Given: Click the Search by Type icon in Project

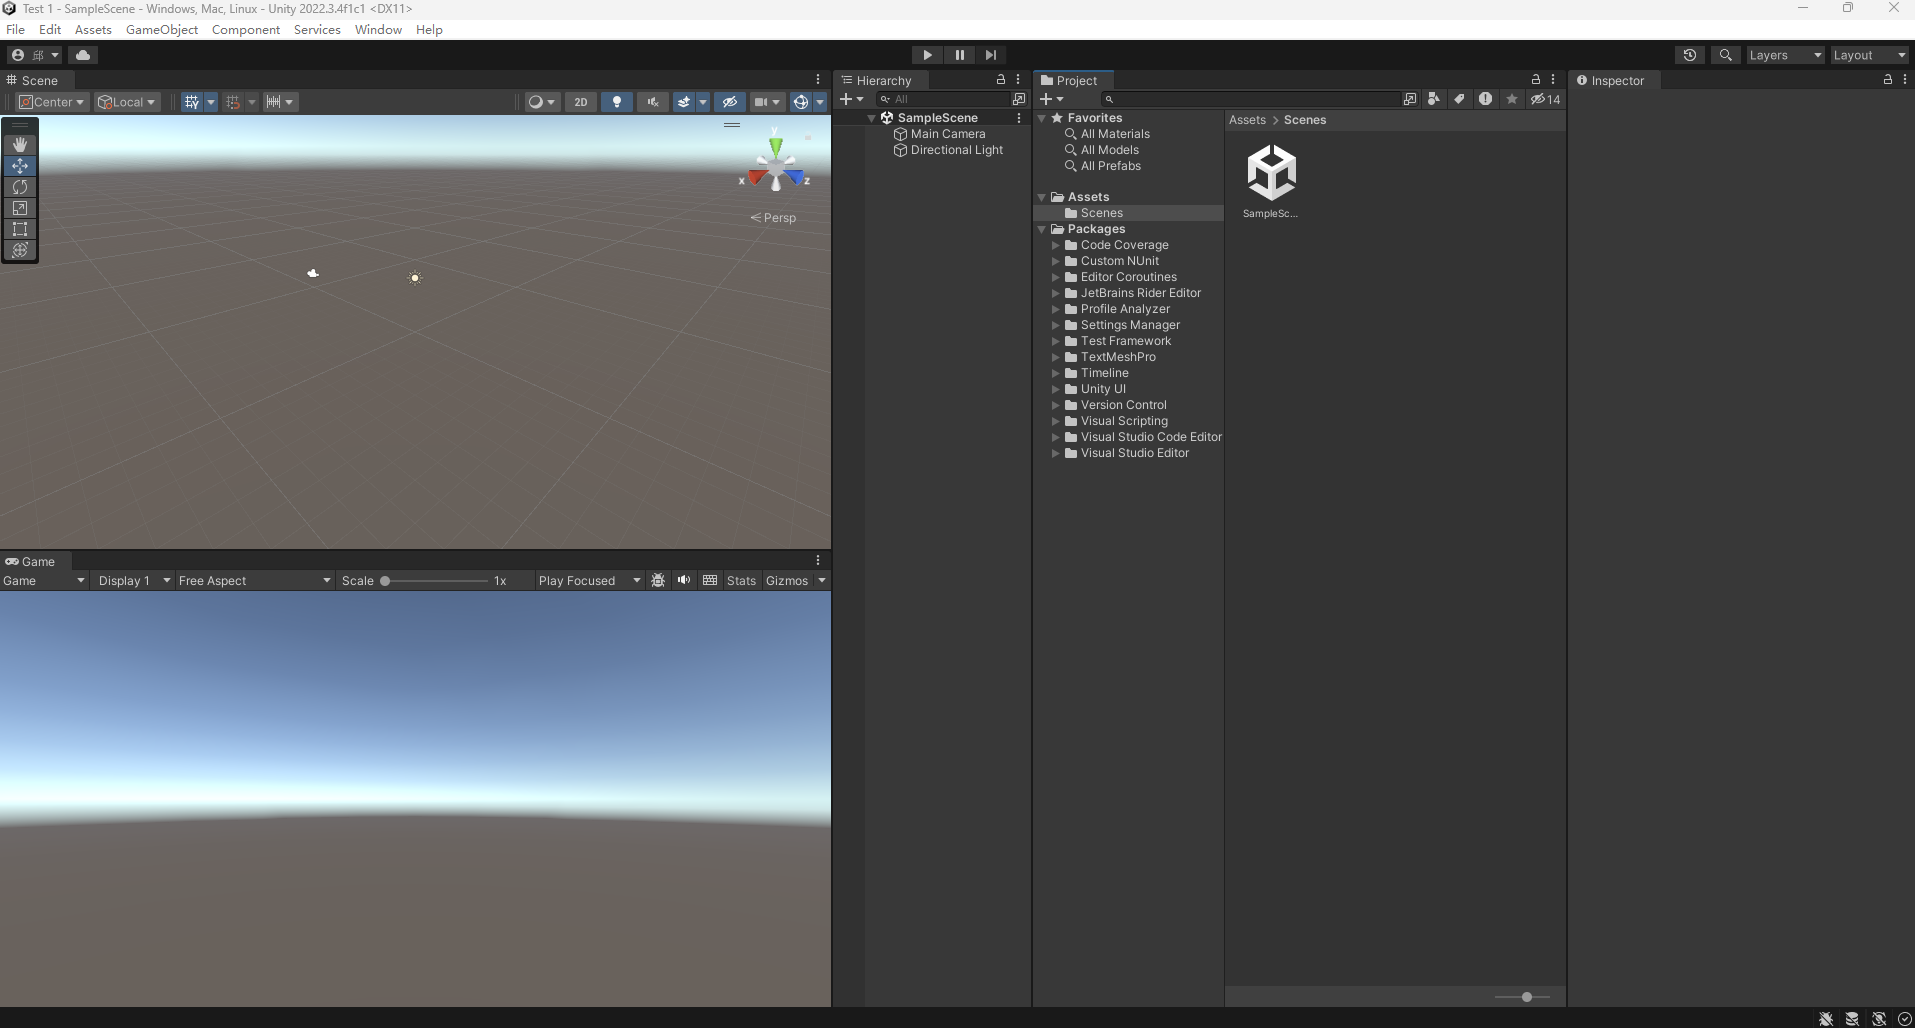Looking at the screenshot, I should pos(1434,99).
